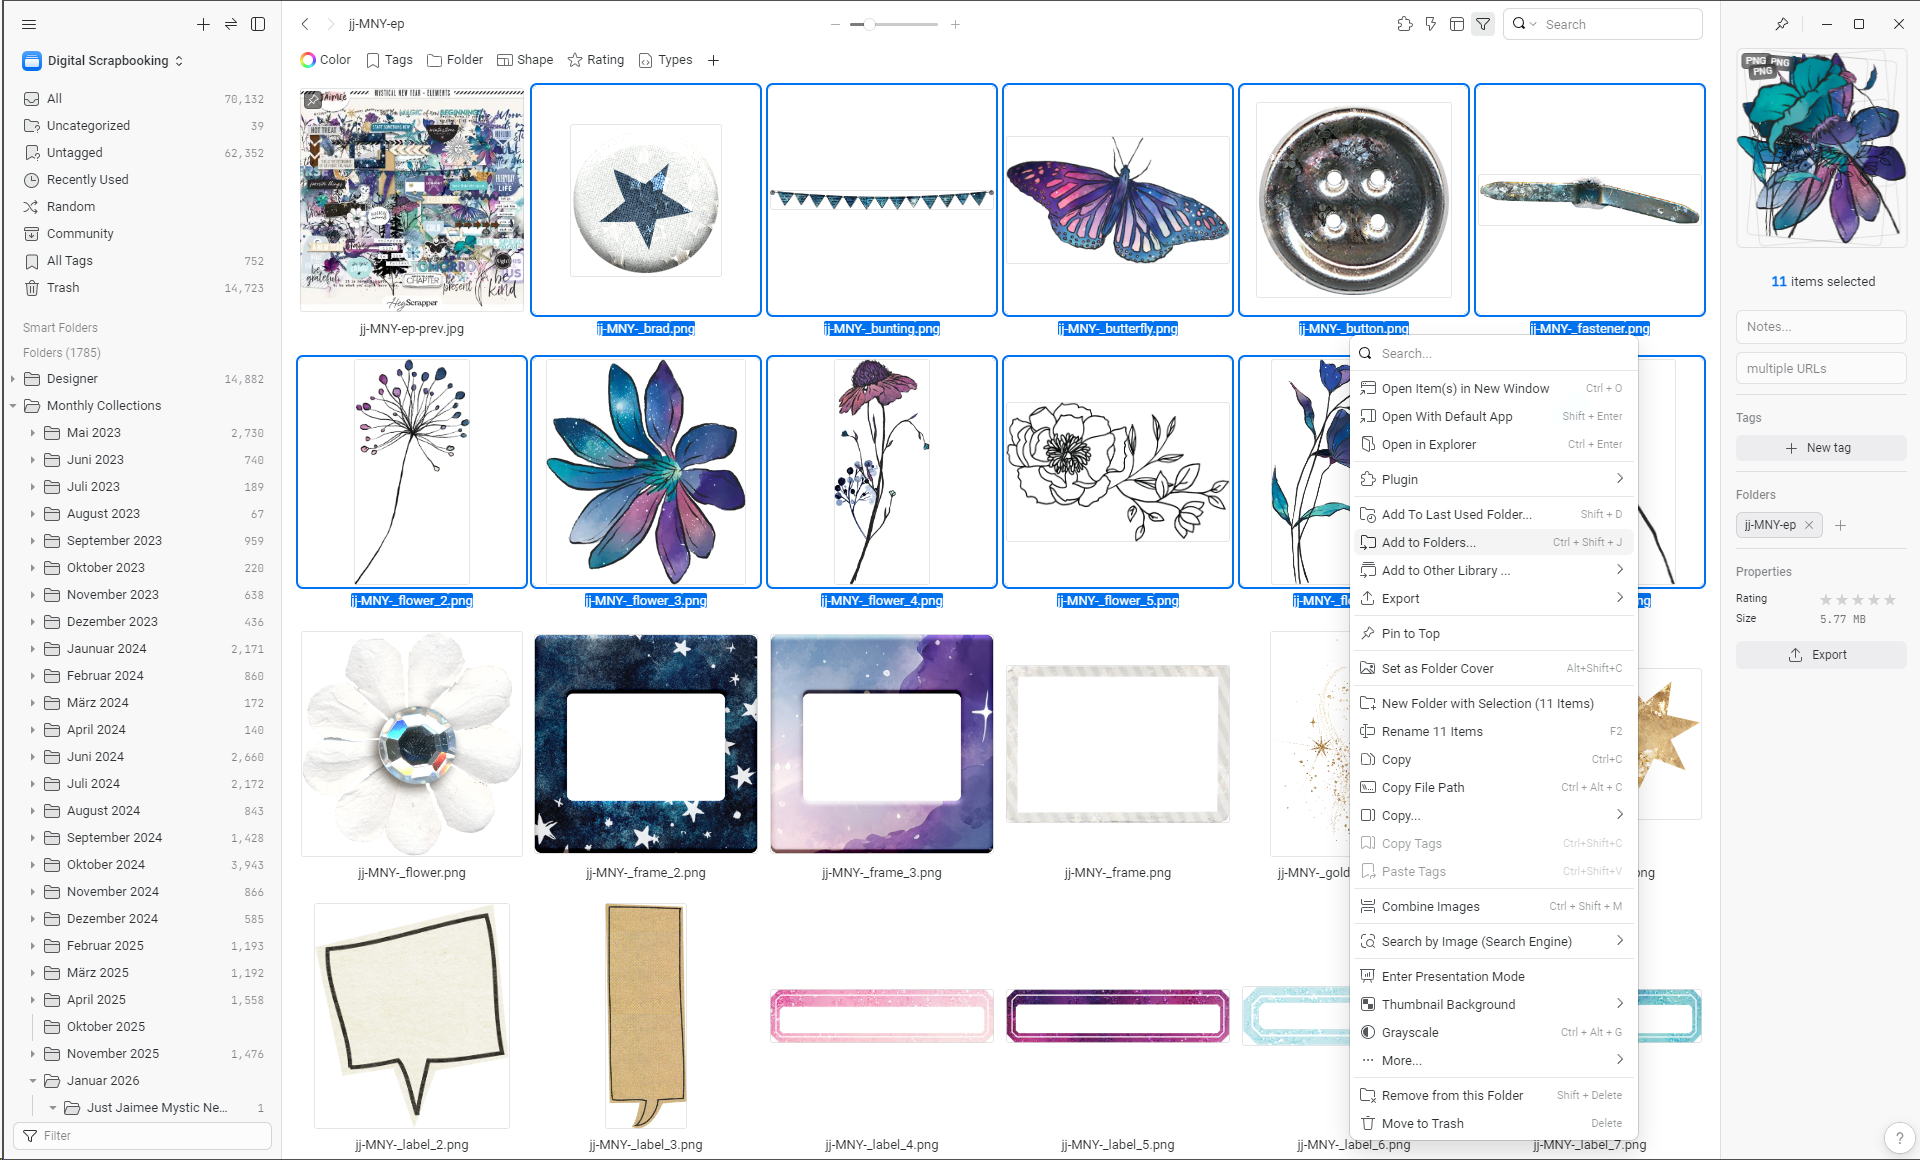Screen dimensions: 1920x1160
Task: Select the jj-MNY-_frame_2.png thumbnail
Action: [x=646, y=744]
